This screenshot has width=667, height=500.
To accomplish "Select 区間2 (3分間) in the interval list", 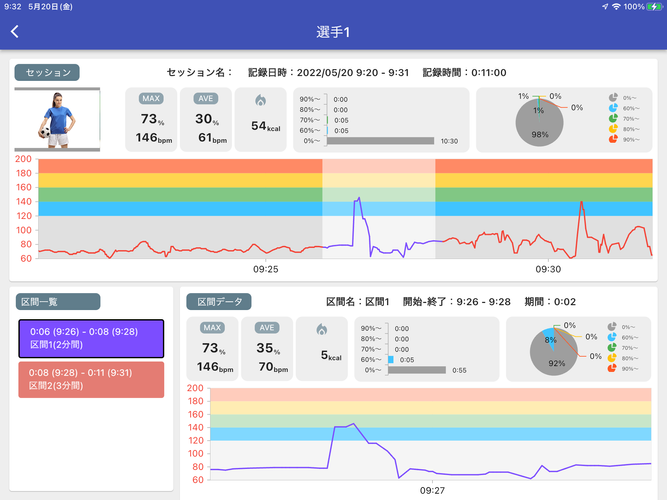I will [91, 380].
